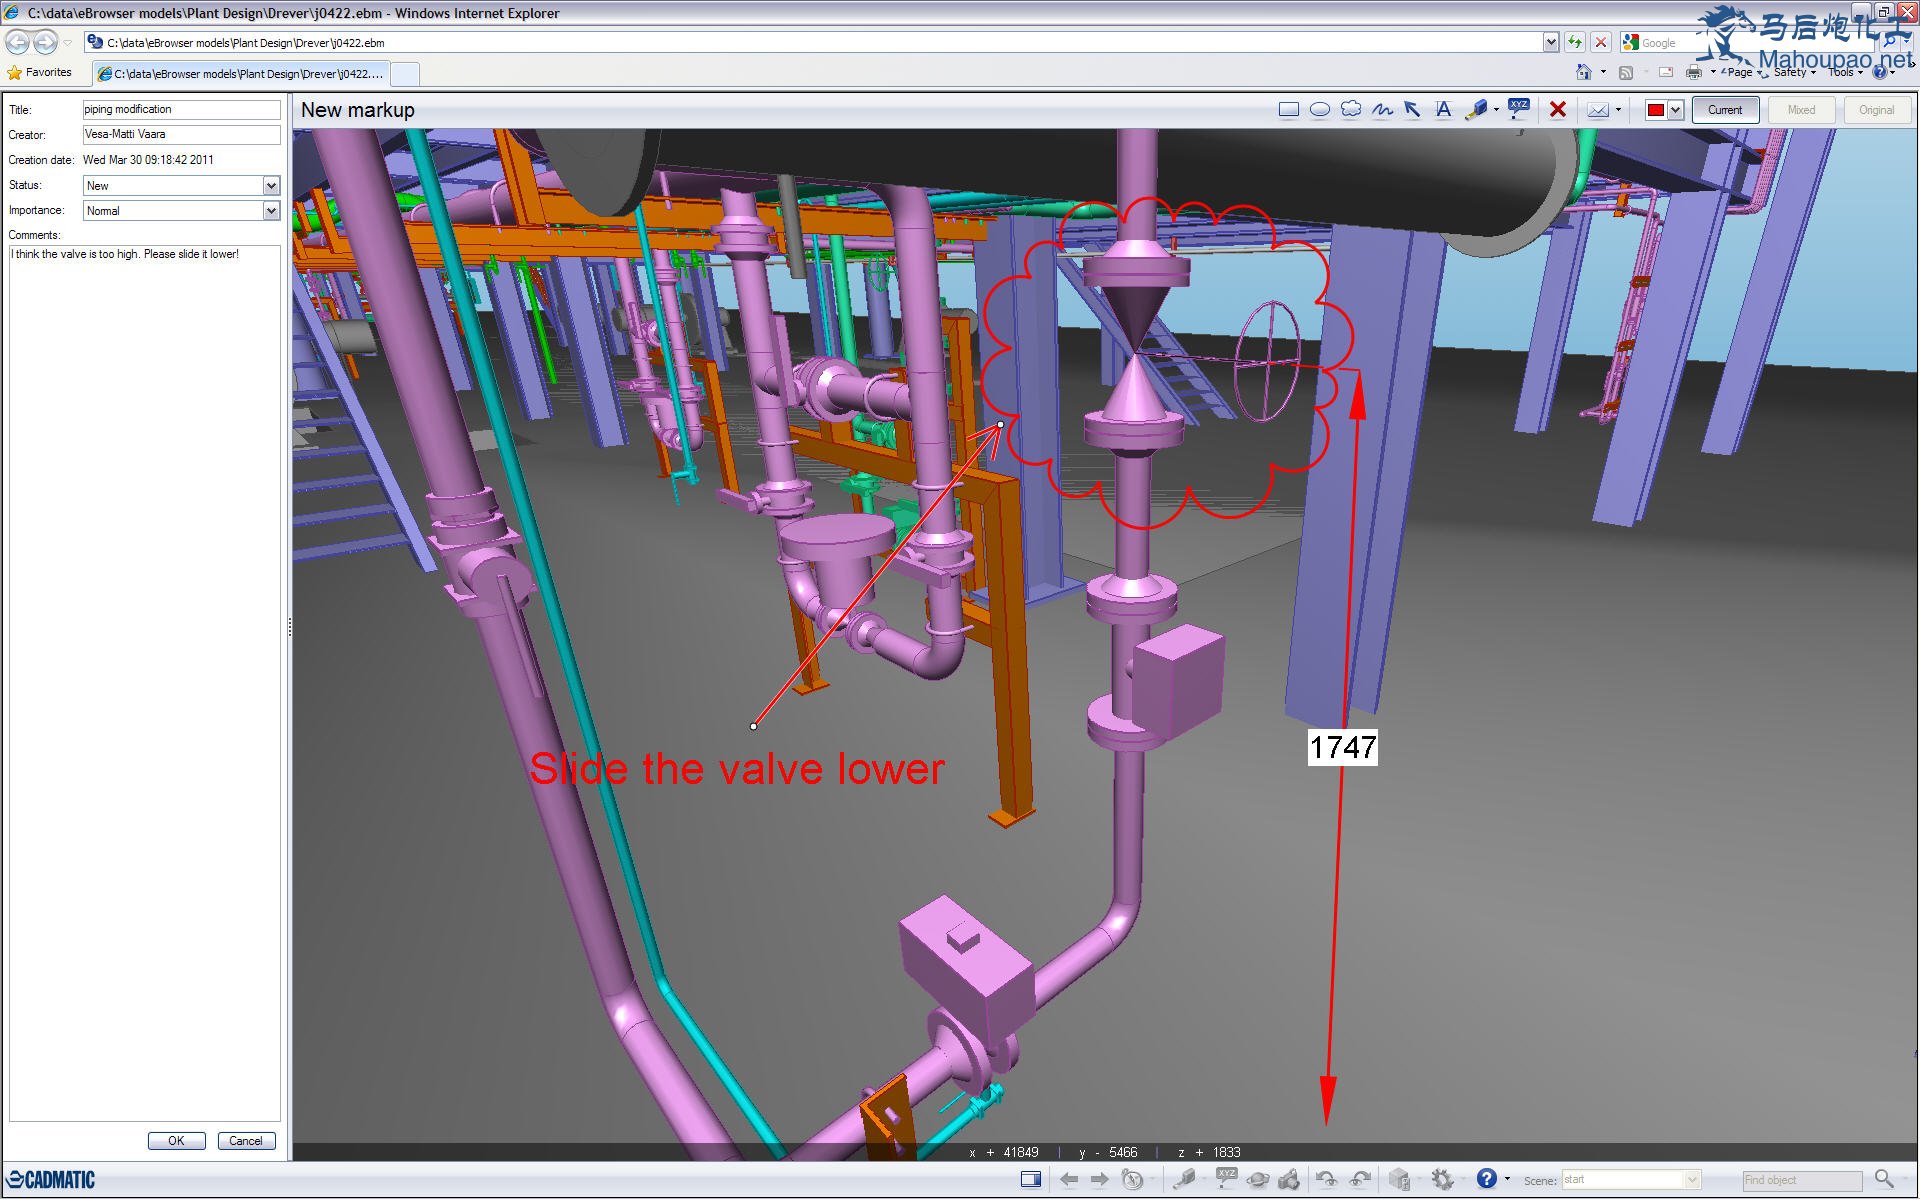
Task: Click the model box object icon
Action: pos(1399,1180)
